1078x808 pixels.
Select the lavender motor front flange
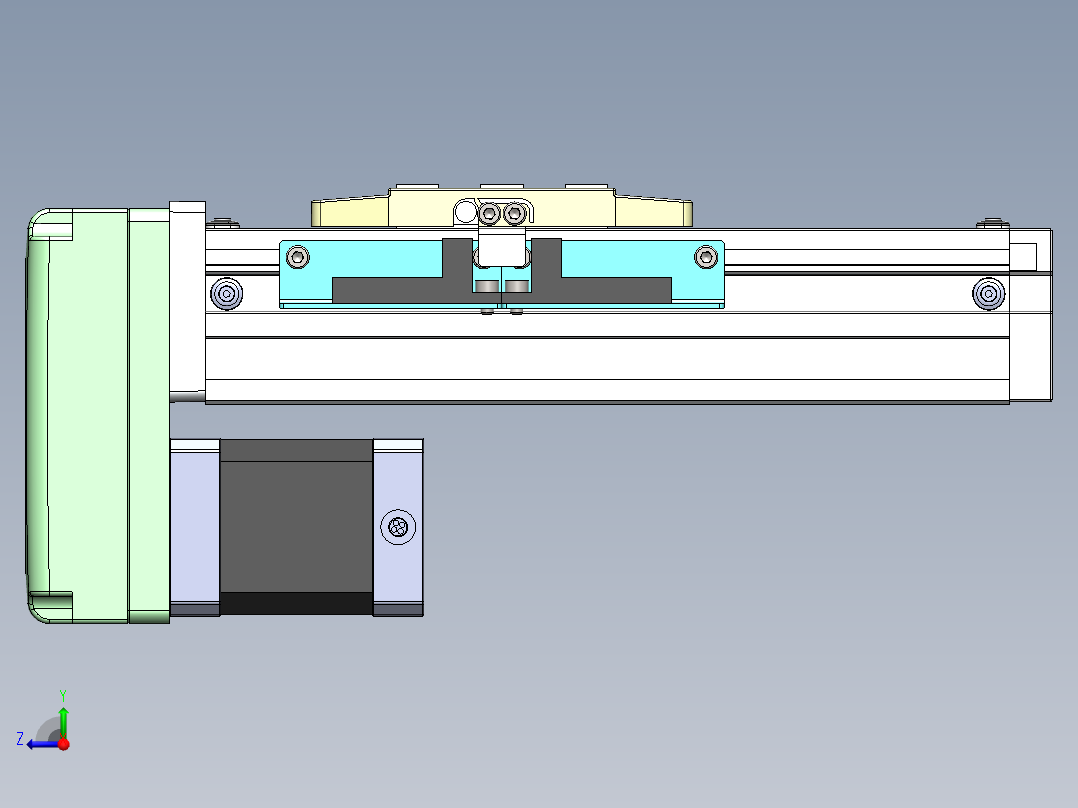click(x=195, y=527)
